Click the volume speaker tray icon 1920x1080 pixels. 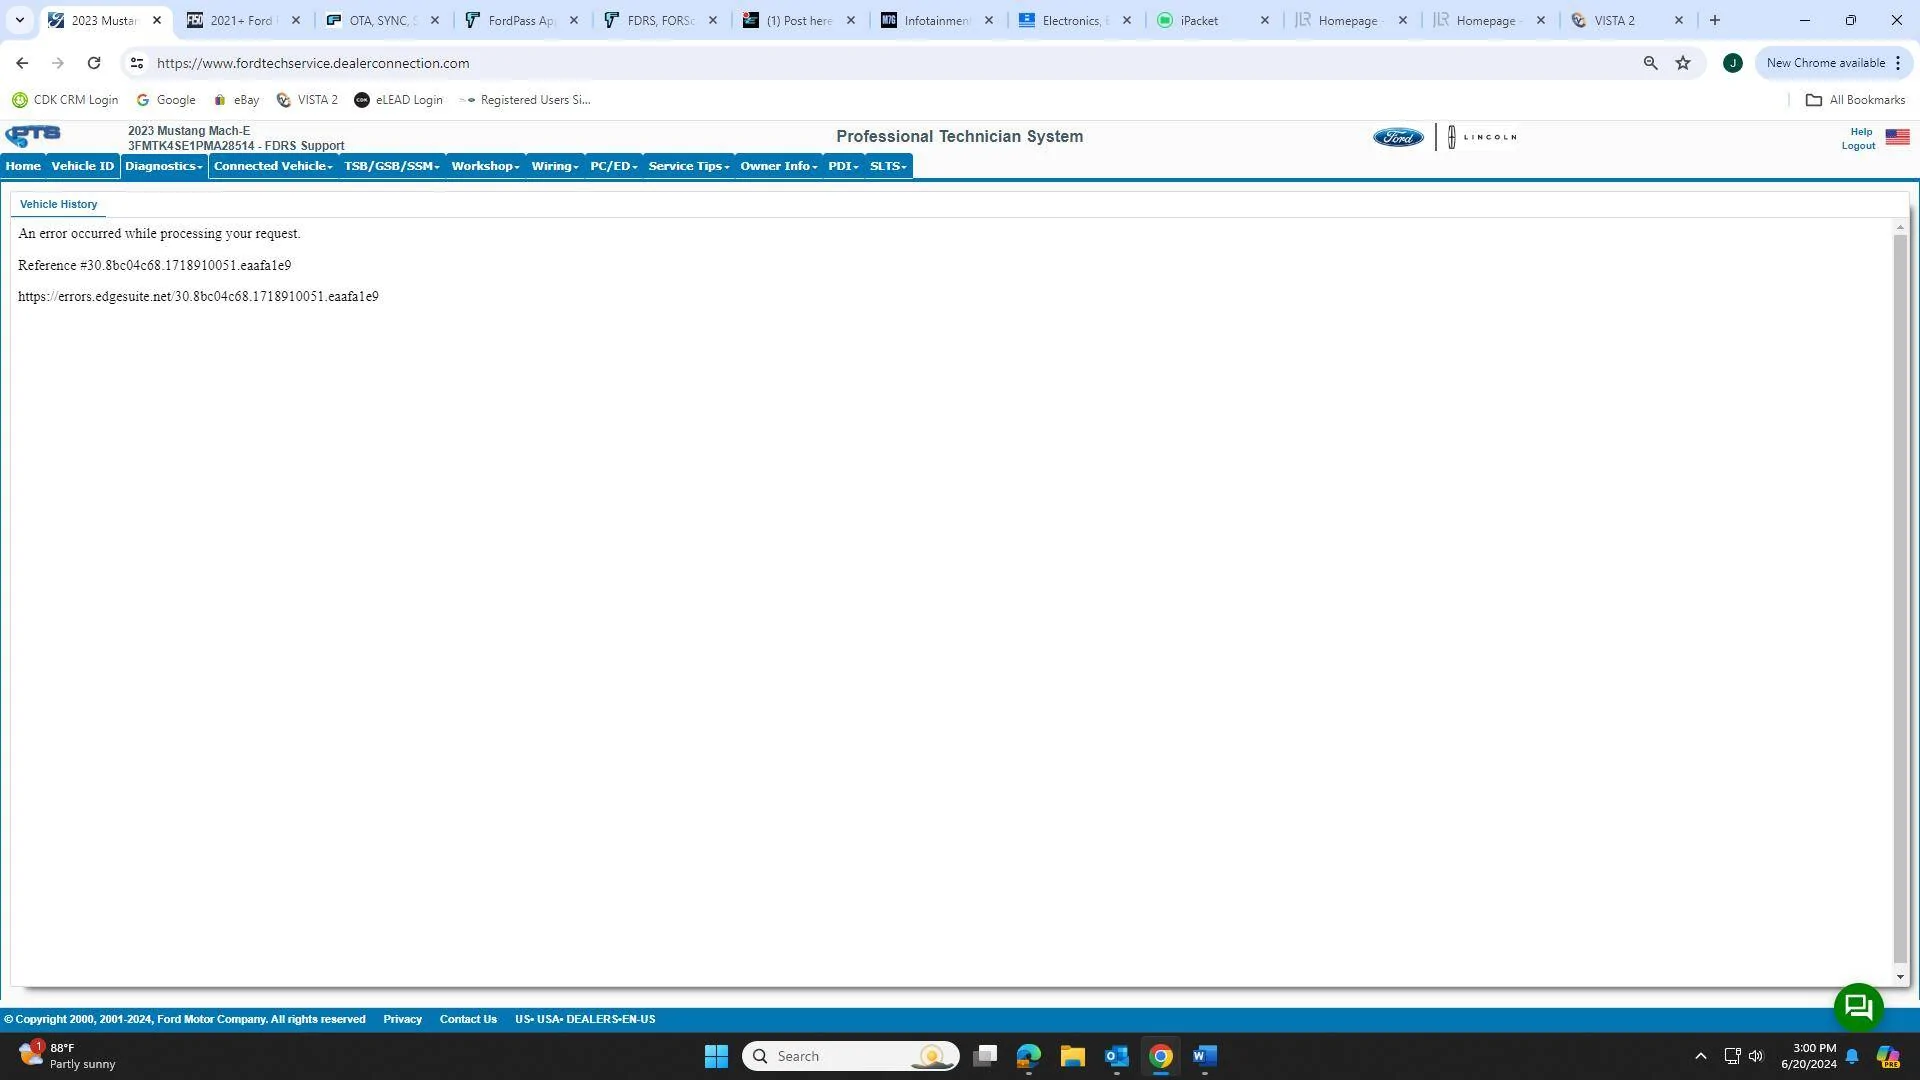[1756, 1056]
